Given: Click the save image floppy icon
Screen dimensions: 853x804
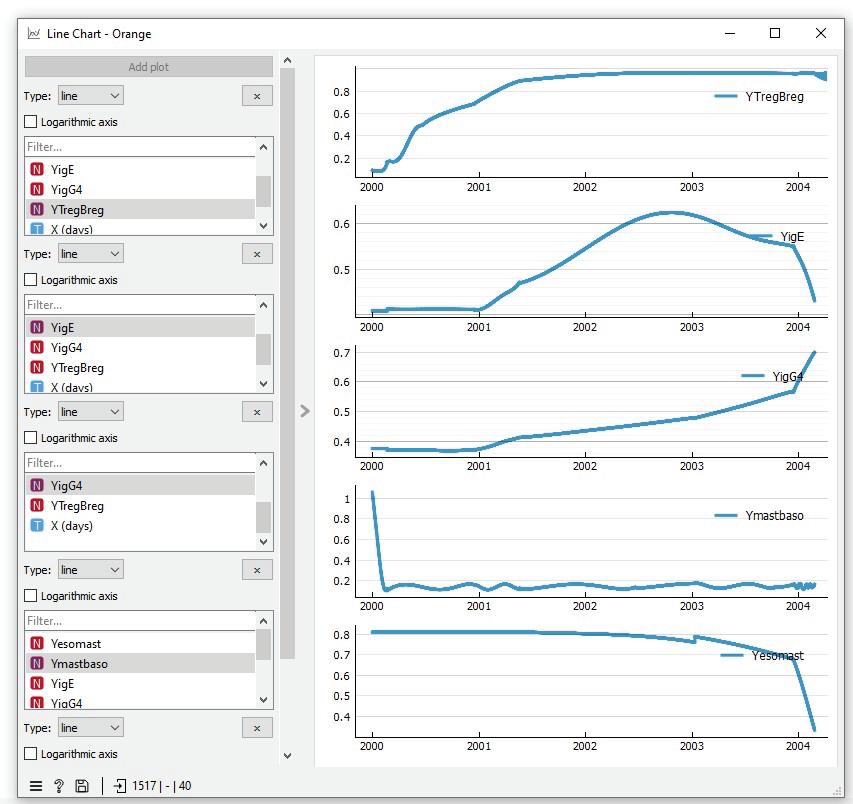Looking at the screenshot, I should [x=82, y=786].
